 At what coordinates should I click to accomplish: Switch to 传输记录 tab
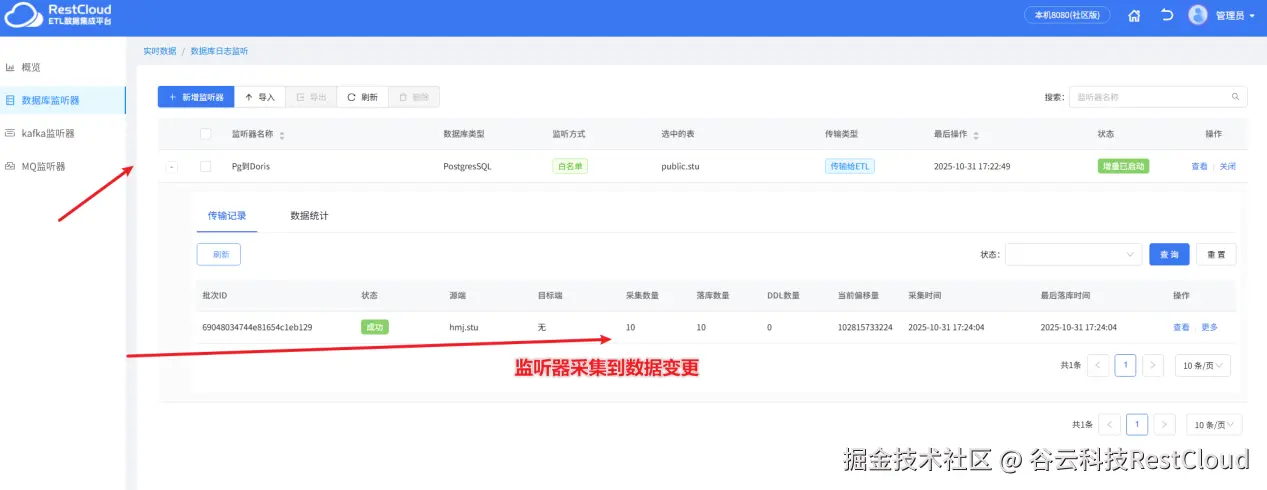(x=227, y=215)
